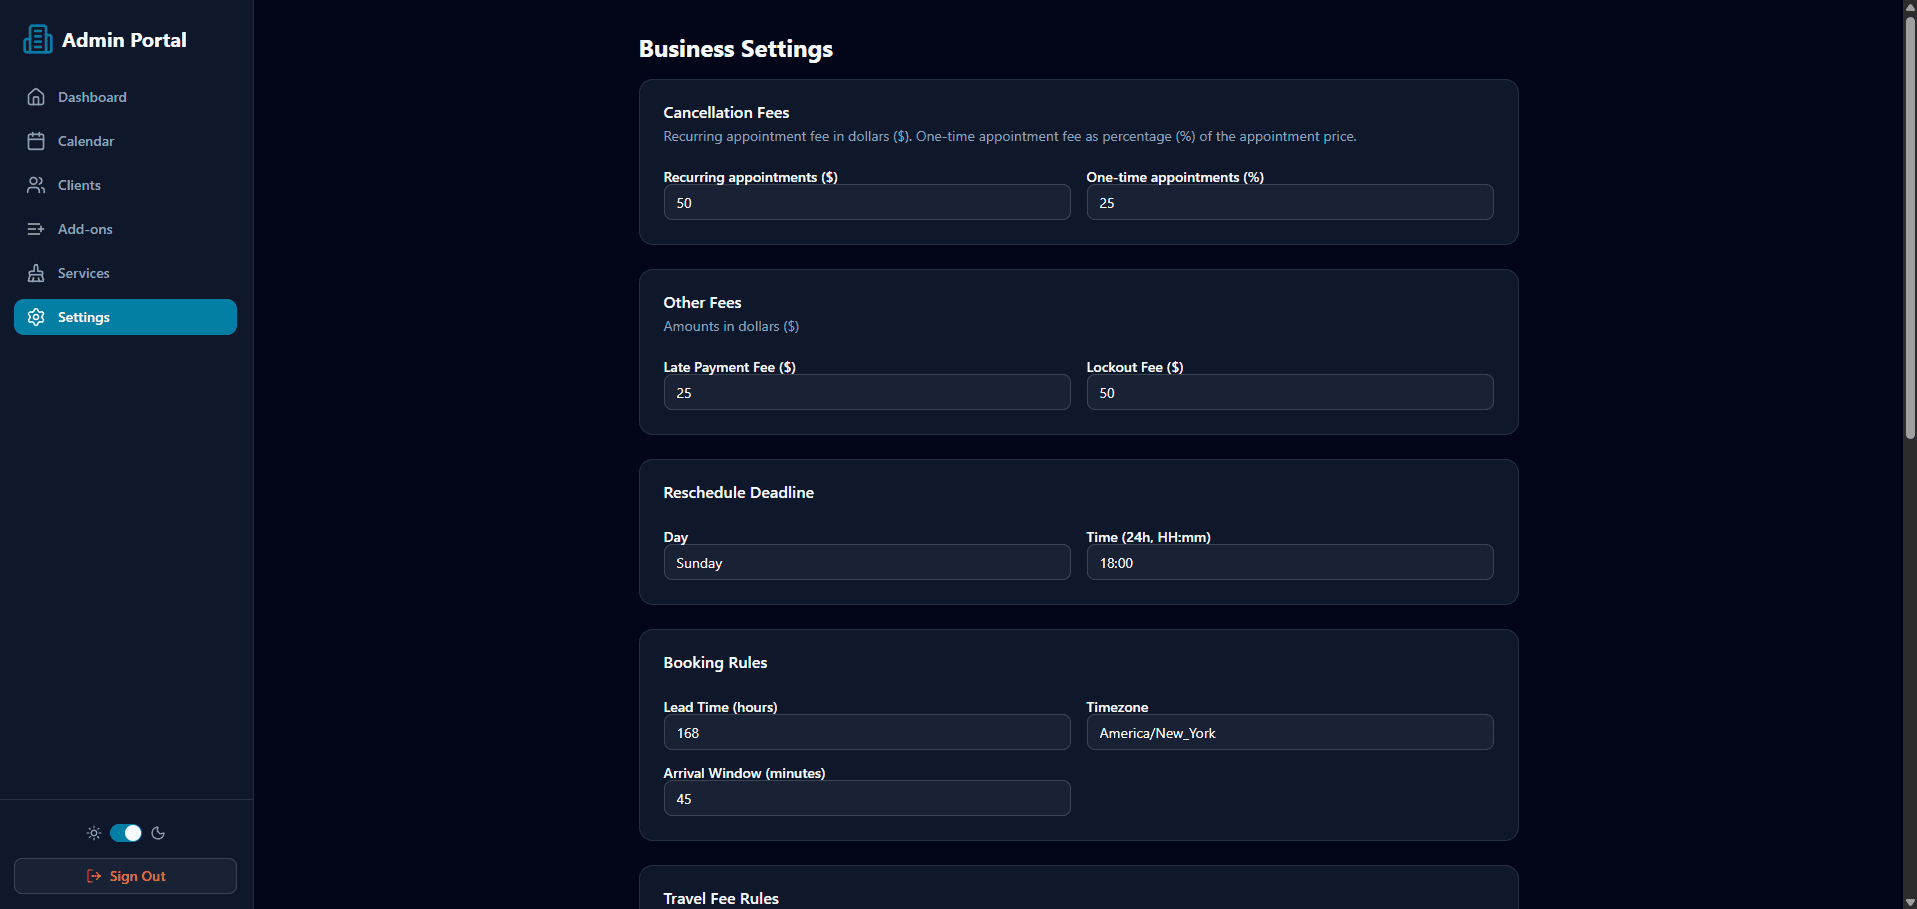1917x909 pixels.
Task: Select the Calendar icon in the sidebar
Action: [x=36, y=140]
